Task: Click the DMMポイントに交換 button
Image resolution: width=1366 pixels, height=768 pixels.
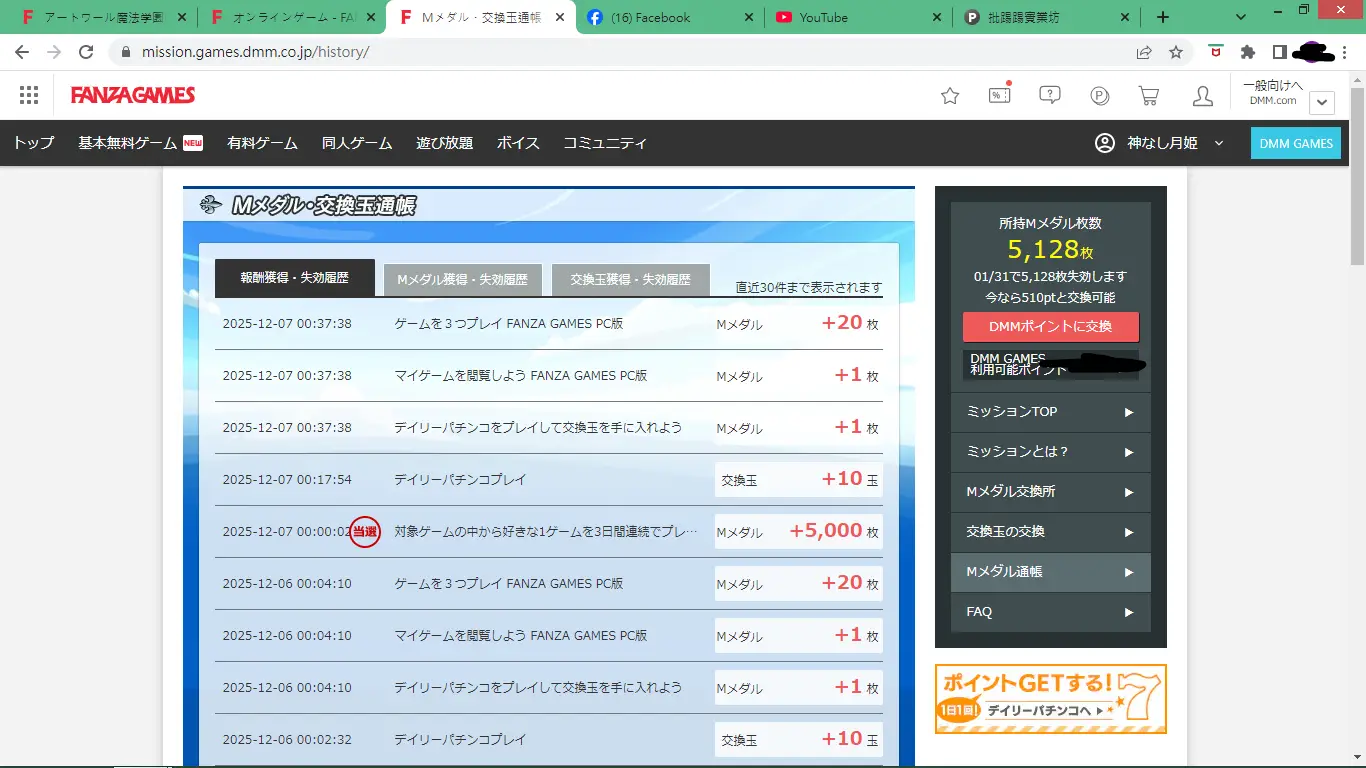Action: [1050, 327]
